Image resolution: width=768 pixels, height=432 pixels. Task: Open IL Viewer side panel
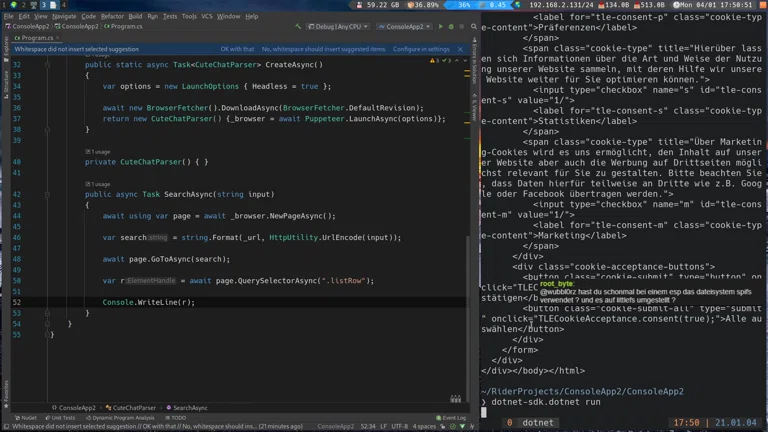point(474,107)
